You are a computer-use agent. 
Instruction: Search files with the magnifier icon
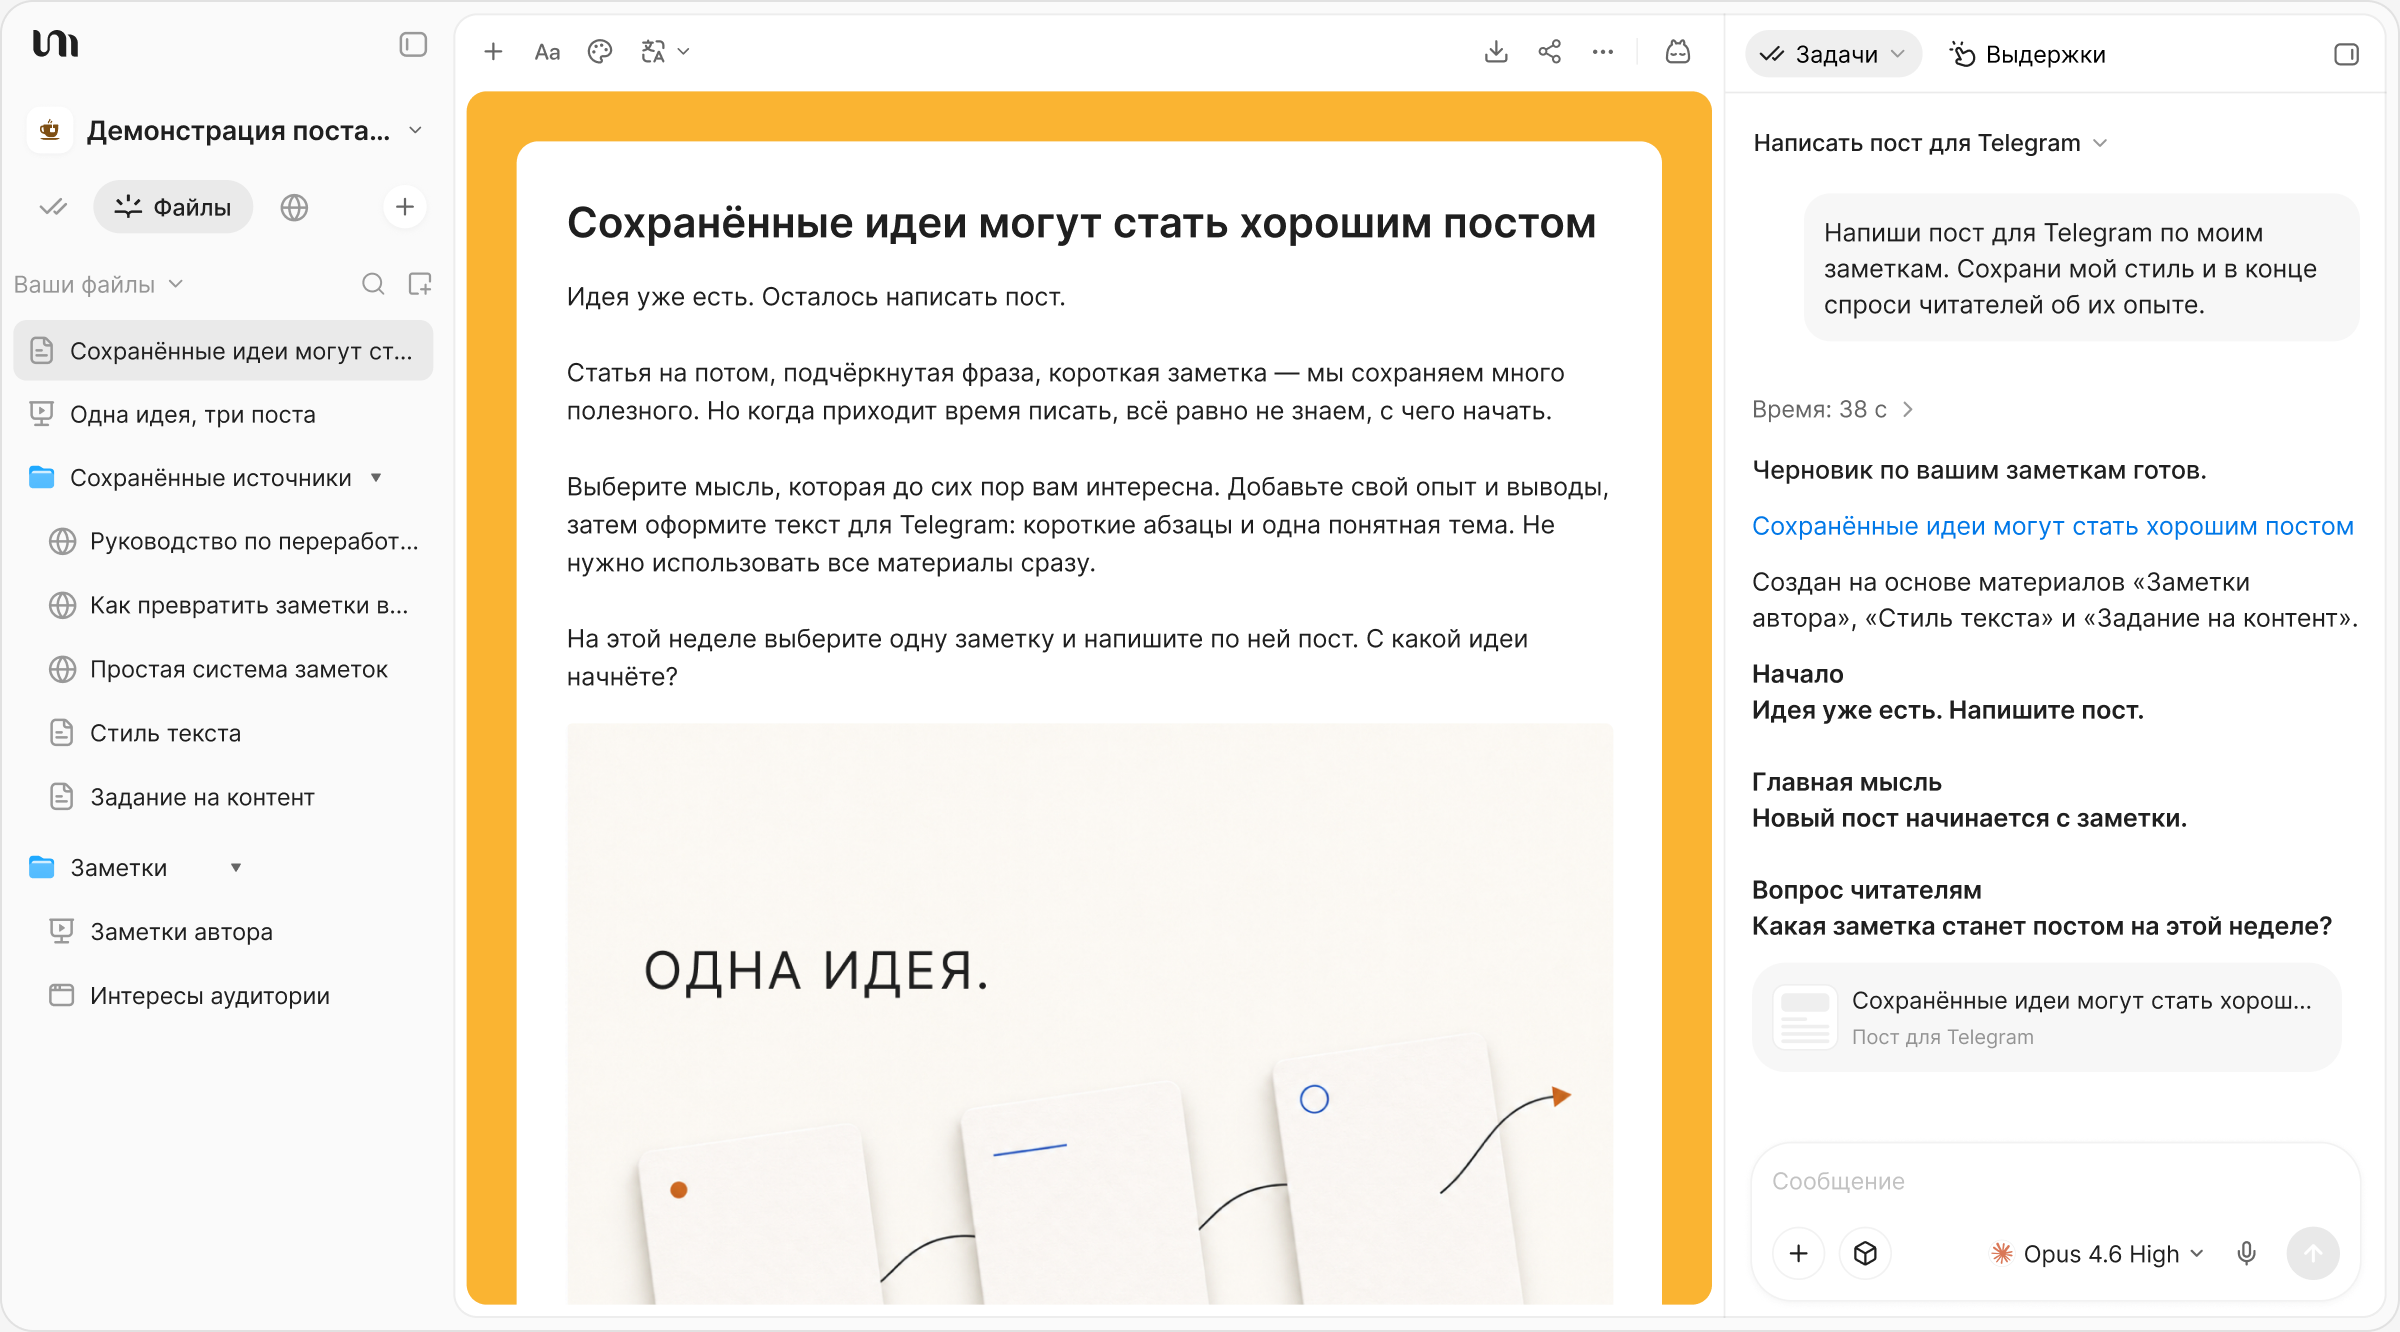click(373, 284)
